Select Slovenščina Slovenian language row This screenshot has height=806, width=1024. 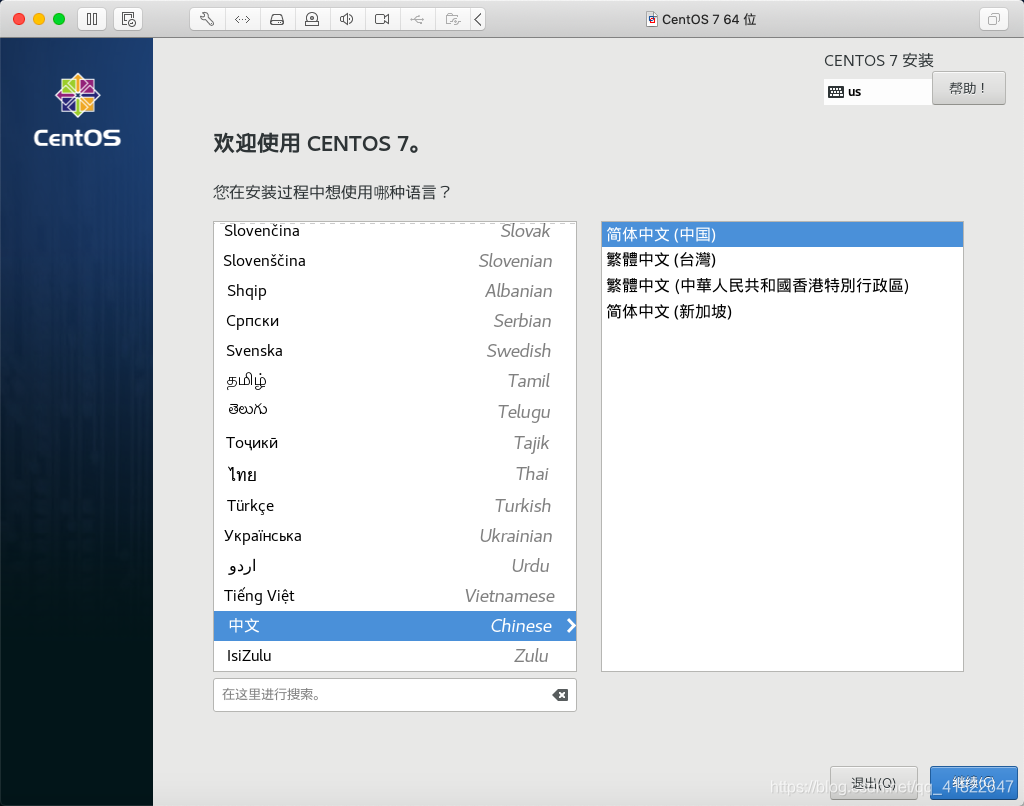[394, 261]
